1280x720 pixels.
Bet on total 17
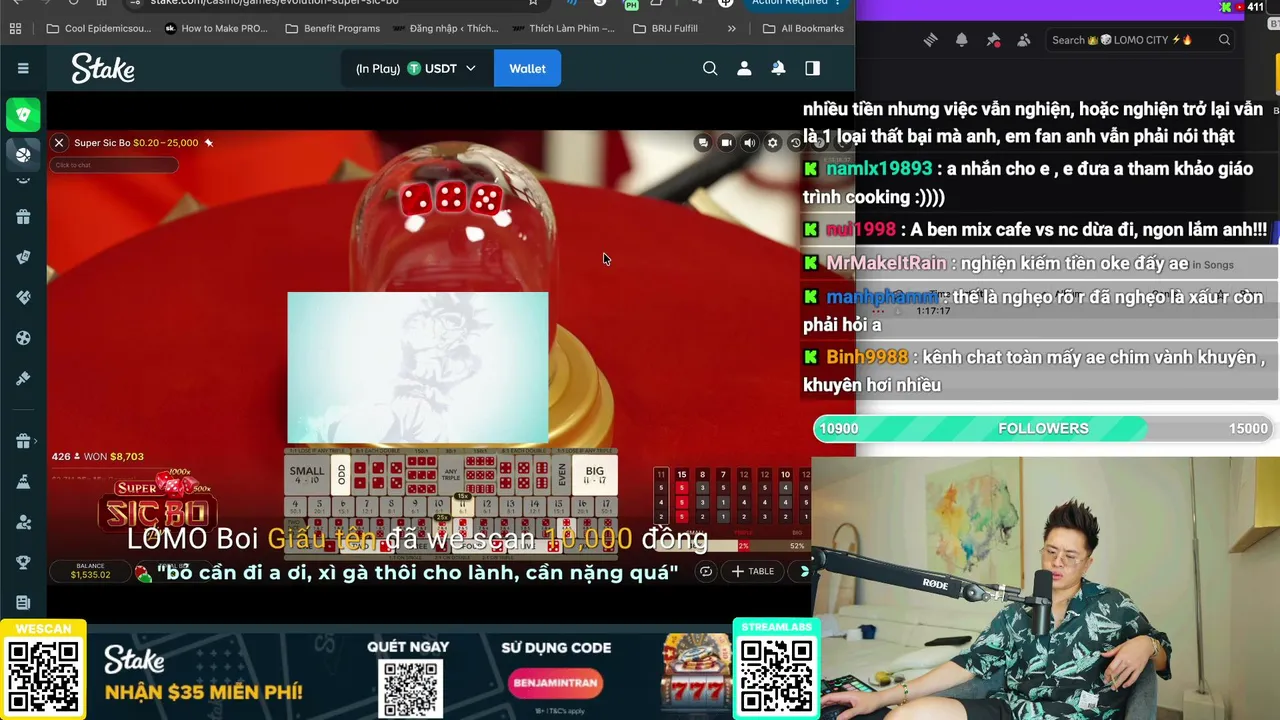605,505
